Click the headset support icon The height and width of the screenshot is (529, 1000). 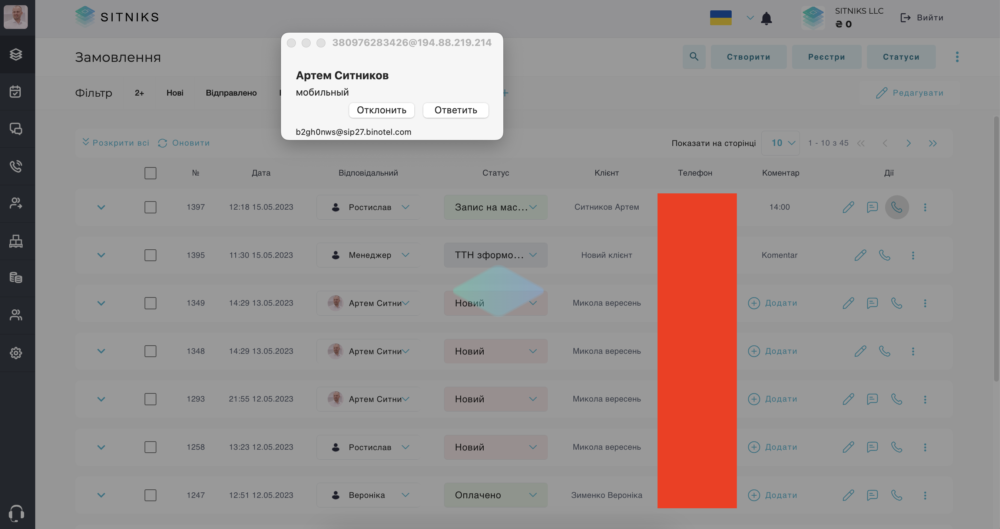pyautogui.click(x=17, y=513)
